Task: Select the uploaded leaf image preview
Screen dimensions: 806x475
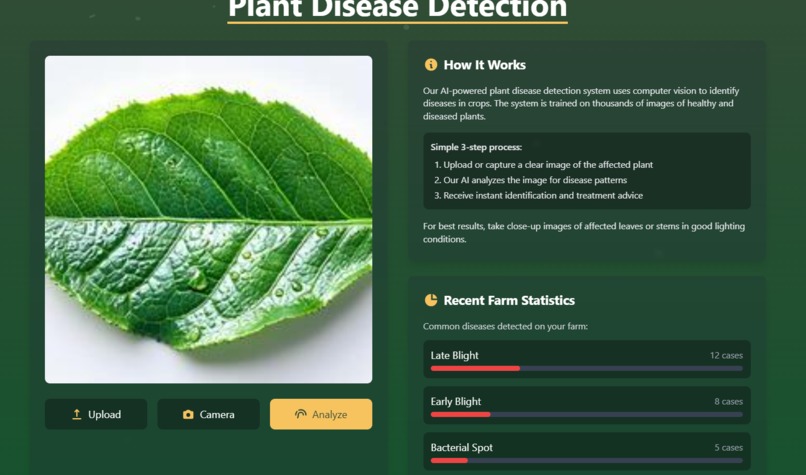Action: (x=209, y=220)
